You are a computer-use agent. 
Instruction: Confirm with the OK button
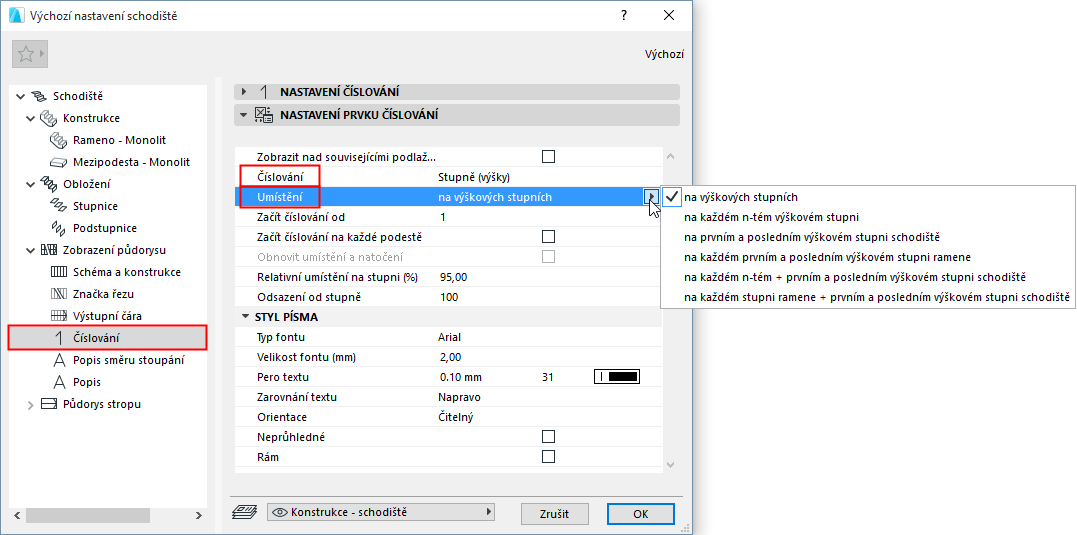[x=641, y=513]
